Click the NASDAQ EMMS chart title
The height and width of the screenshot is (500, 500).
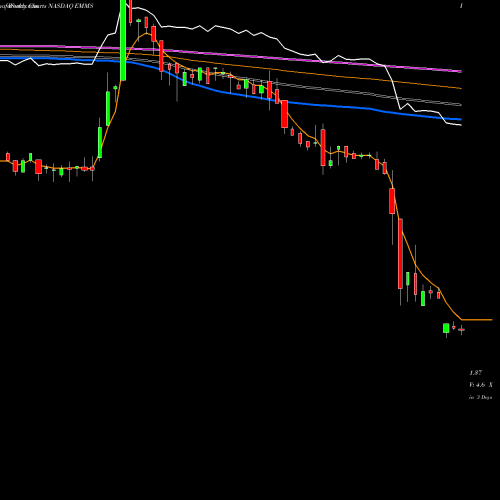tap(71, 6)
